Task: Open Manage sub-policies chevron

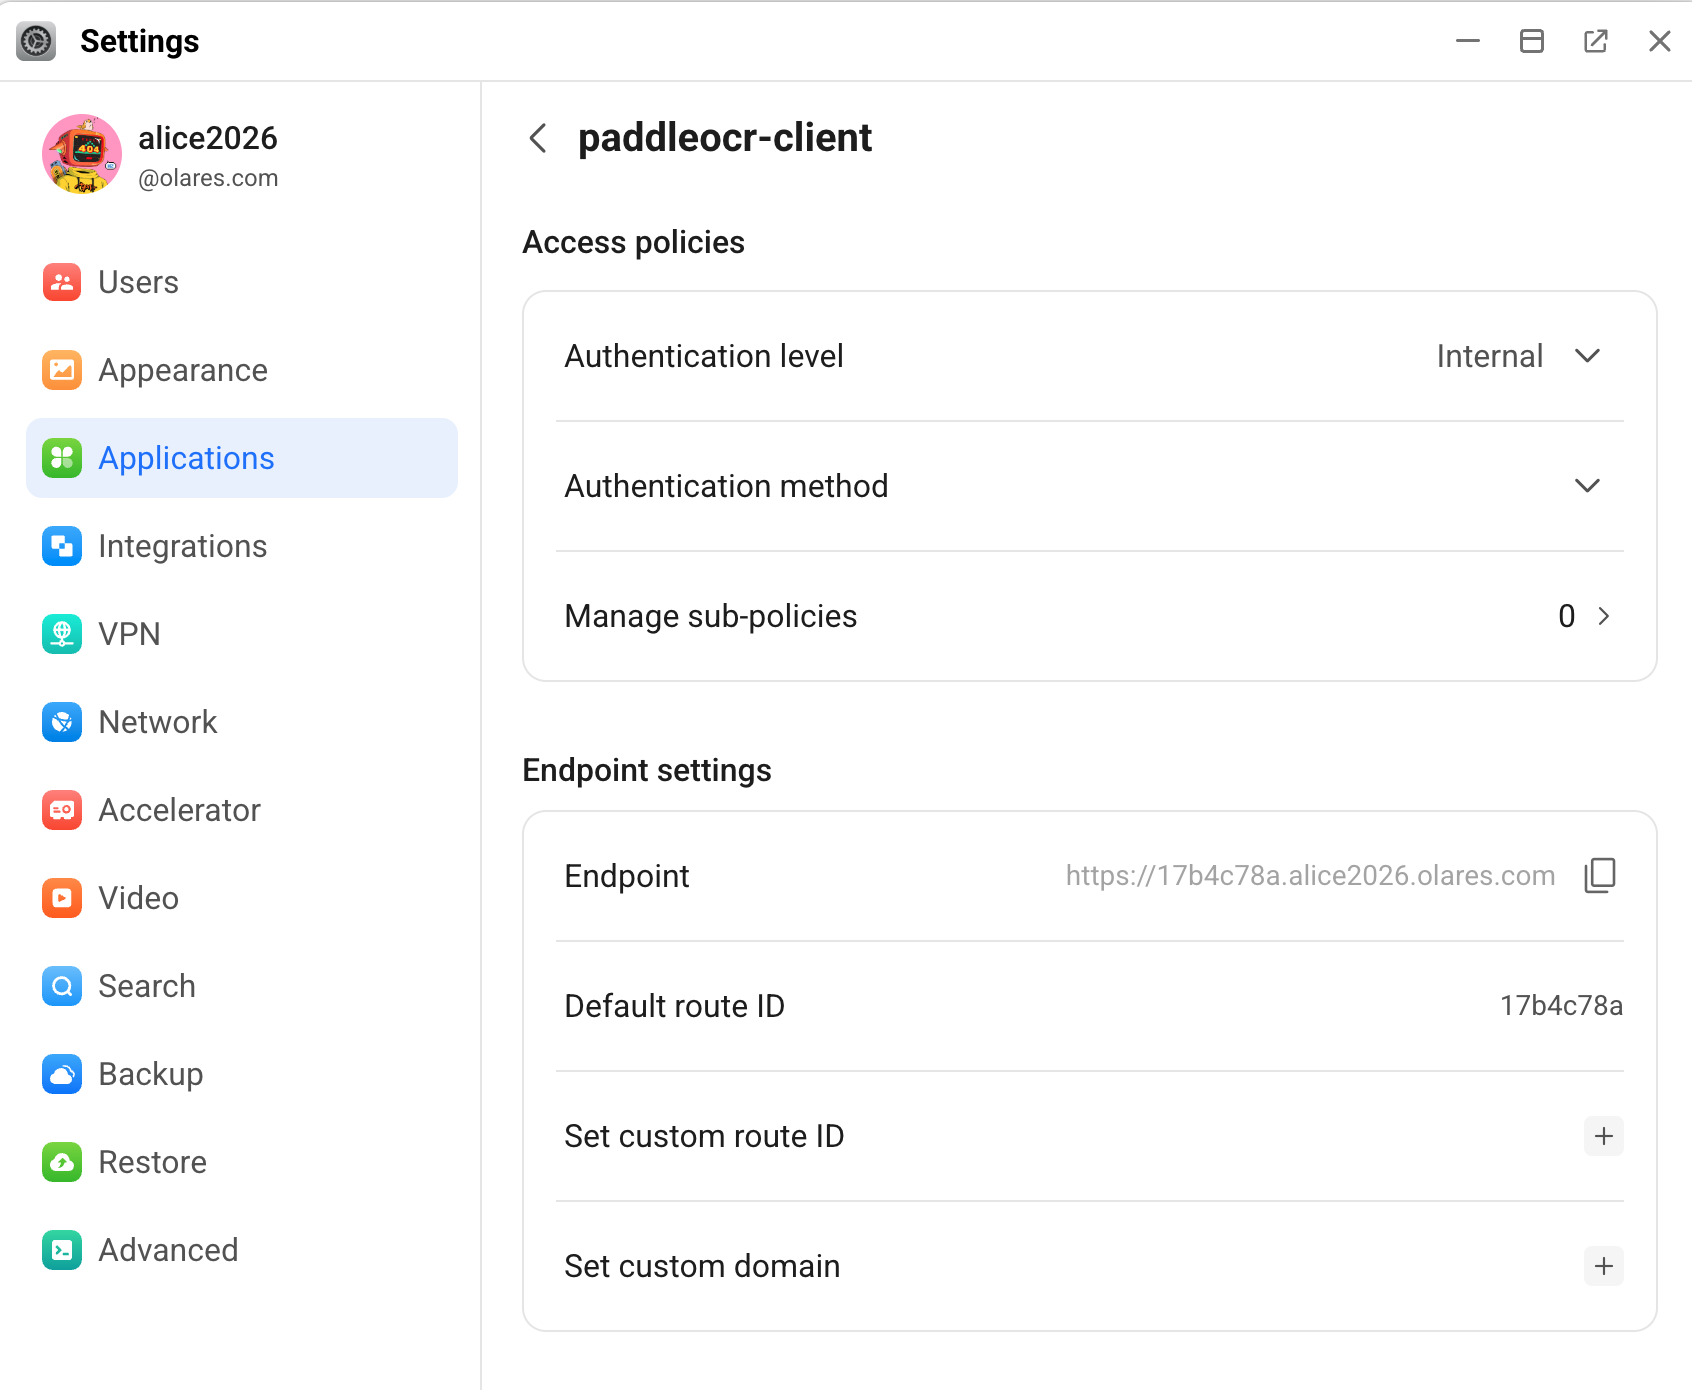Action: click(x=1604, y=616)
